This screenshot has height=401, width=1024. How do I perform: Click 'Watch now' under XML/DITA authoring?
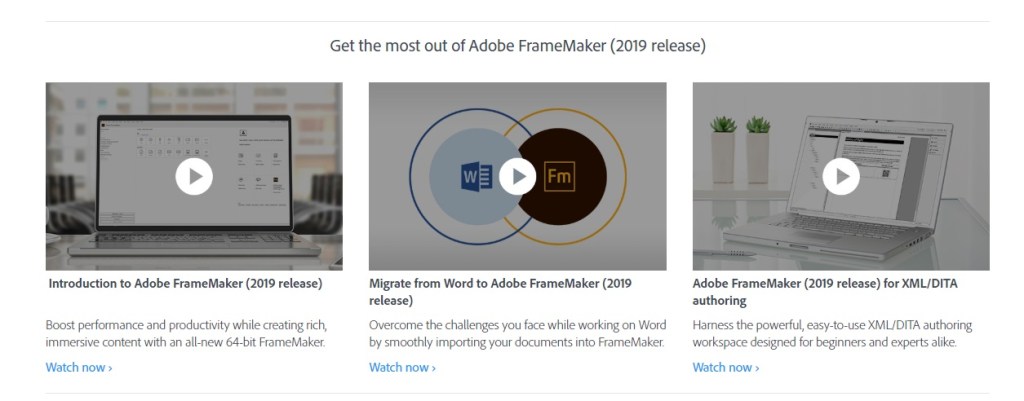[x=726, y=367]
